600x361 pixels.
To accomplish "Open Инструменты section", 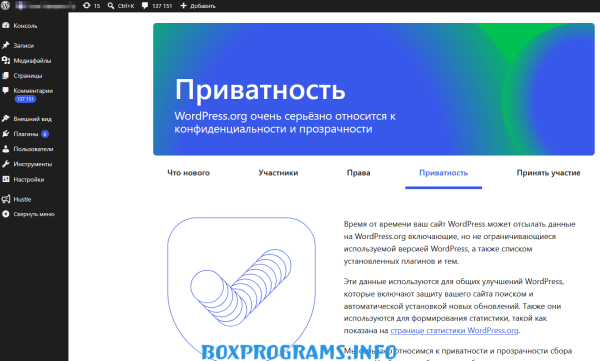I will (x=34, y=164).
